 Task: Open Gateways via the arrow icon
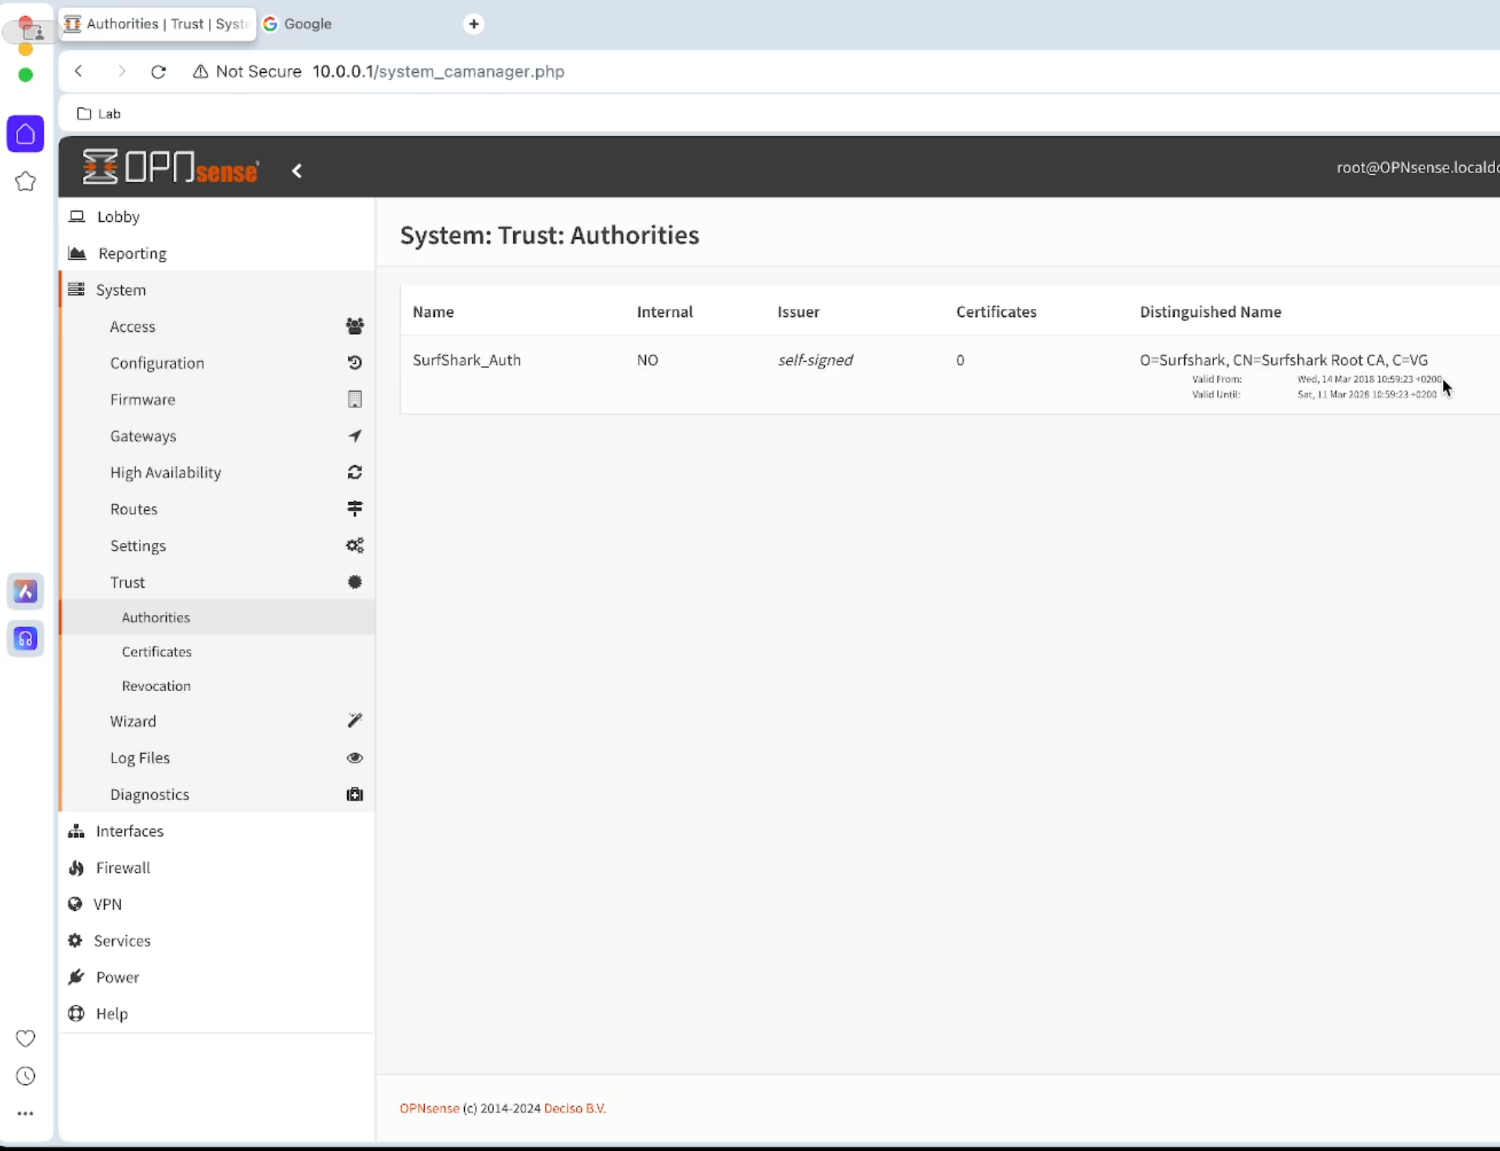[355, 435]
